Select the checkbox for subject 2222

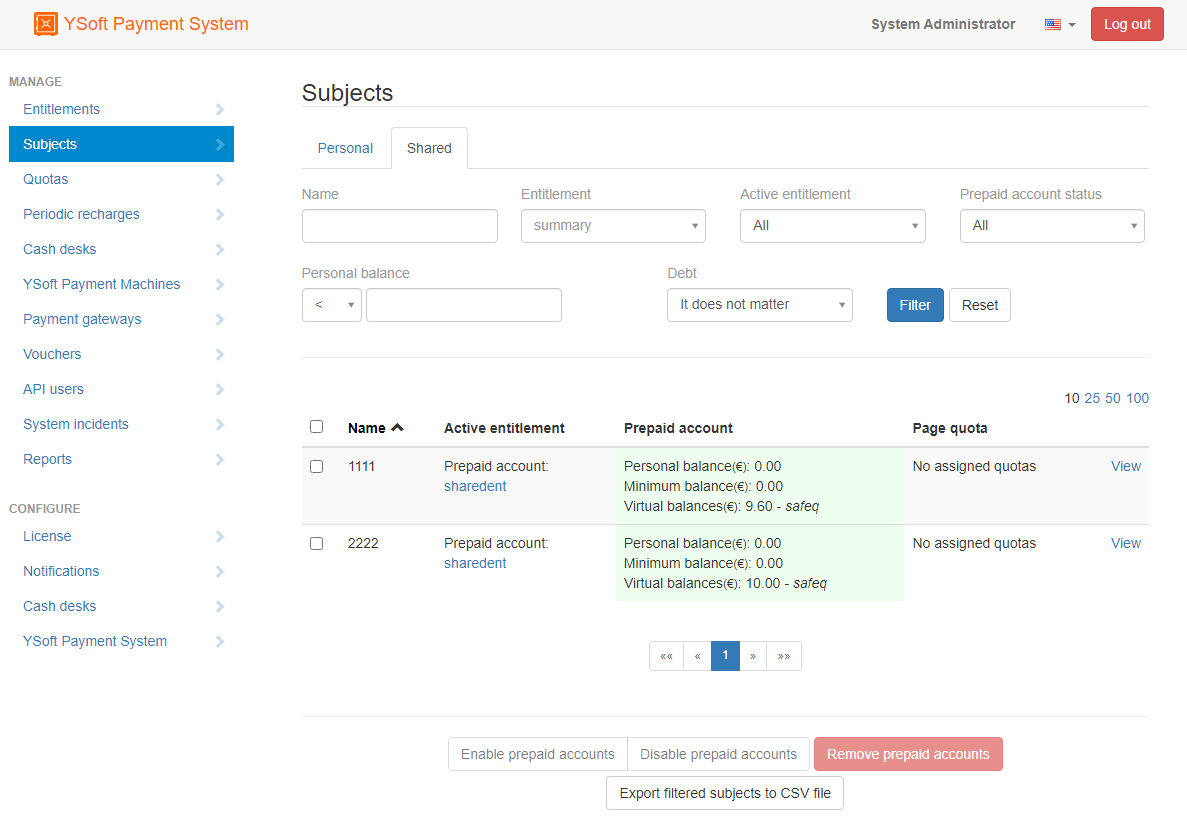(317, 544)
